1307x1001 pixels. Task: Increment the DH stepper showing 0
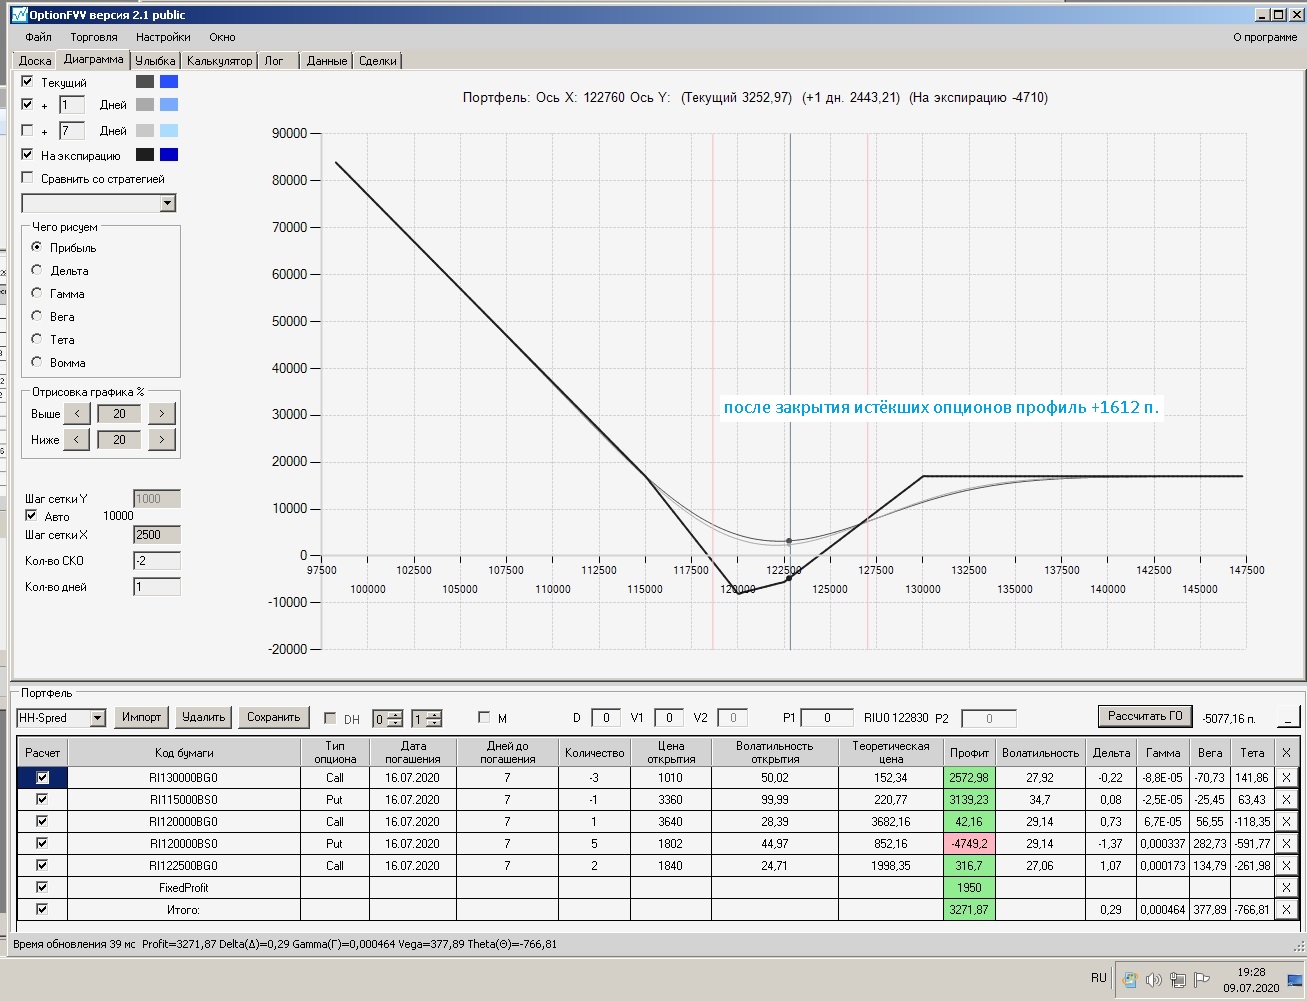(395, 714)
